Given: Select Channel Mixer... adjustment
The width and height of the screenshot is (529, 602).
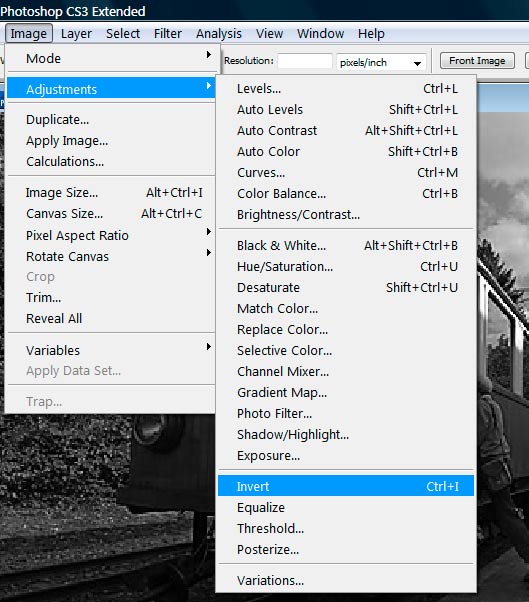Looking at the screenshot, I should pyautogui.click(x=346, y=372).
